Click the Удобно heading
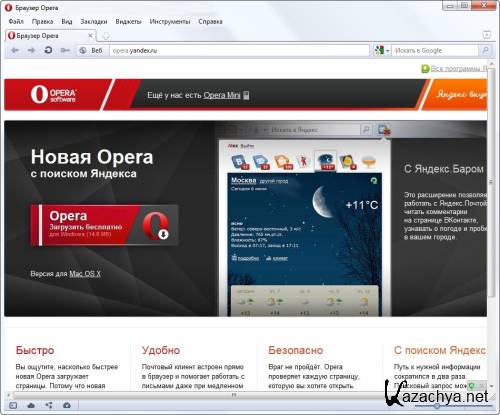The width and height of the screenshot is (500, 415). tap(161, 350)
